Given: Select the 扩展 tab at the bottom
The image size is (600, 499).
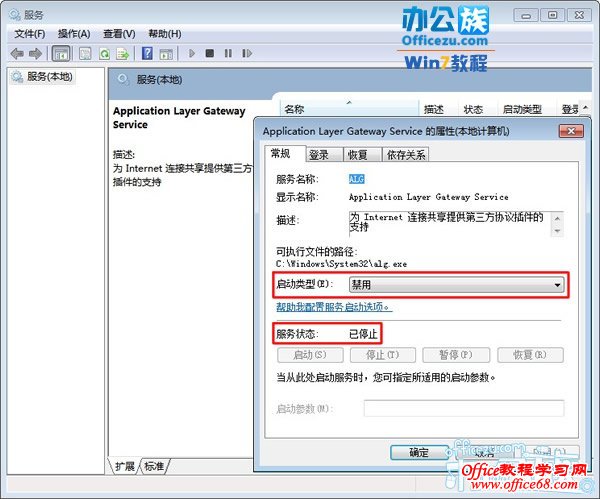Looking at the screenshot, I should (x=125, y=466).
